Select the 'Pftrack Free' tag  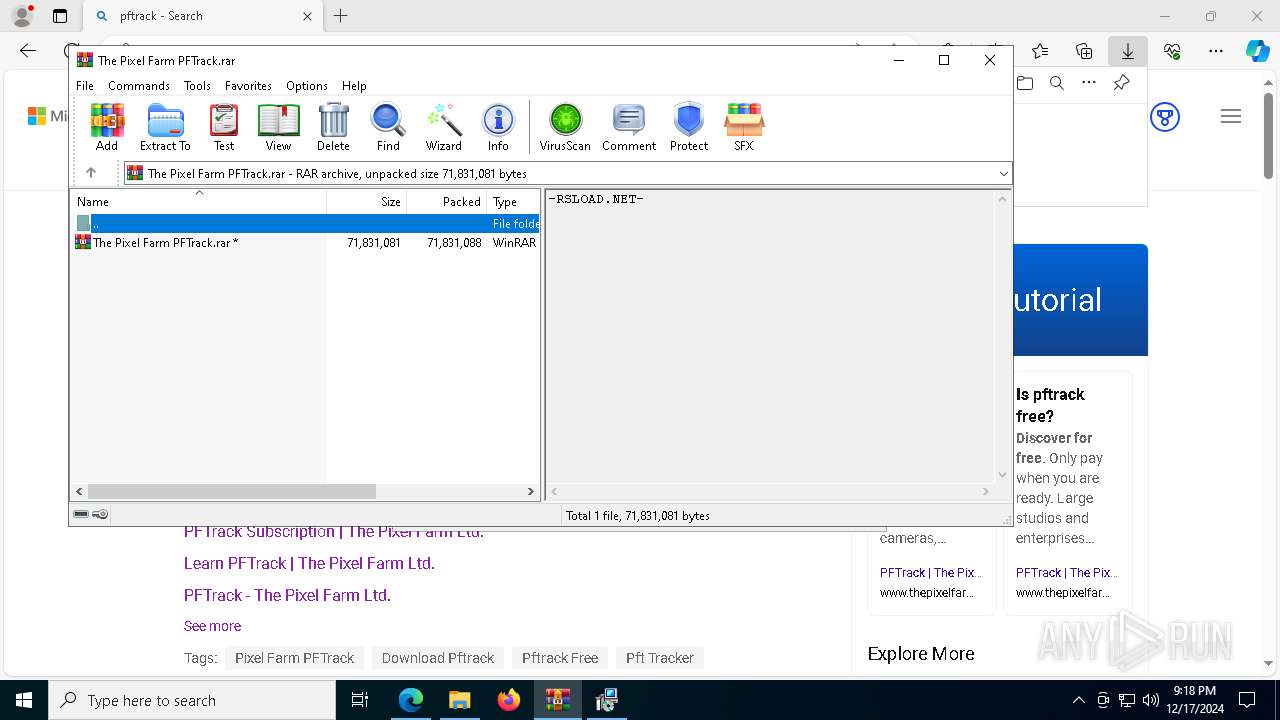pos(560,658)
